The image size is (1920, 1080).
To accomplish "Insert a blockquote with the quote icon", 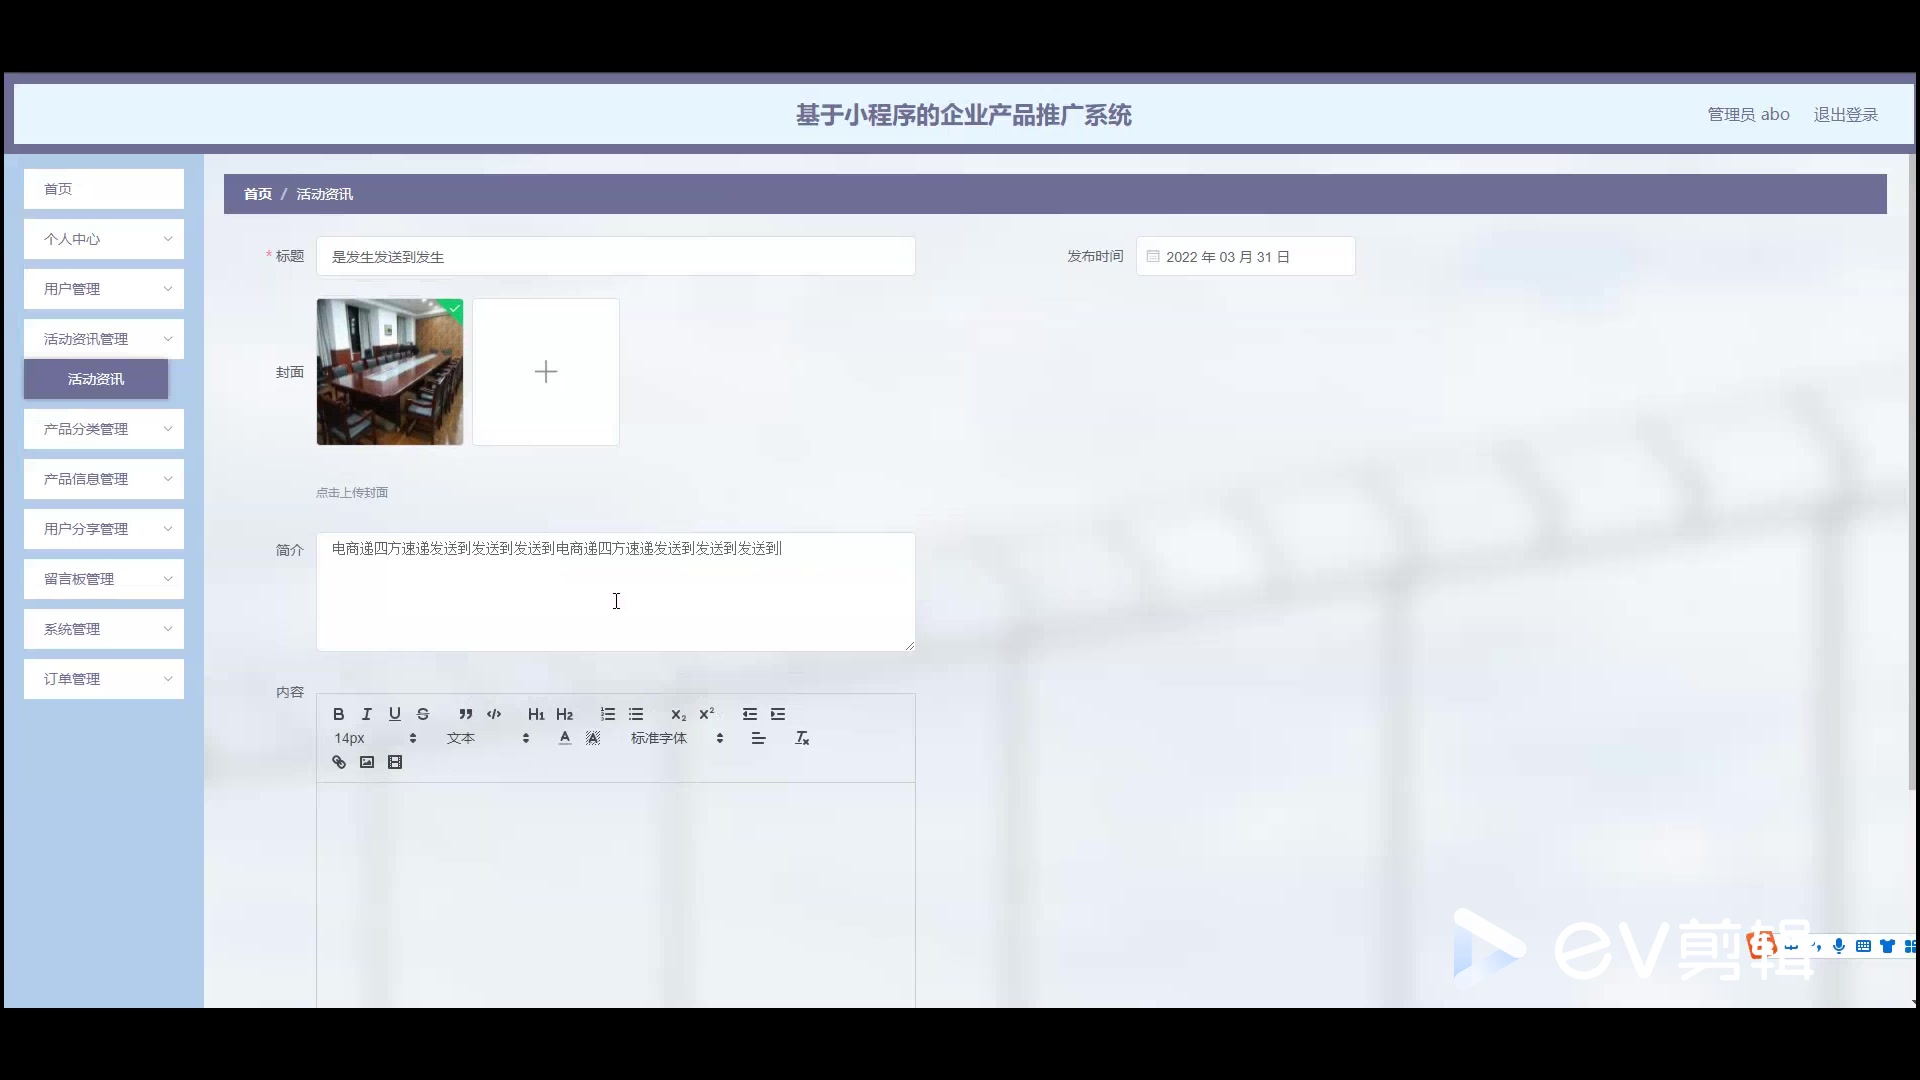I will (x=465, y=714).
